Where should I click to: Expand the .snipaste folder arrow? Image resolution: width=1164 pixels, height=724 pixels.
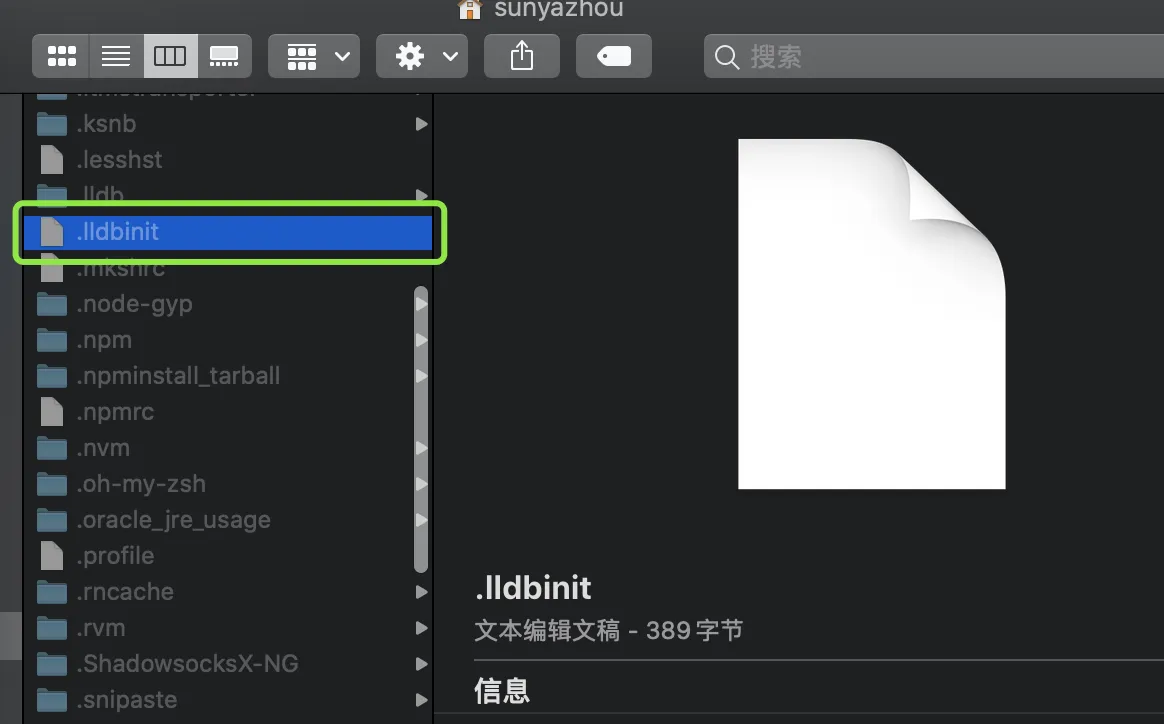(x=421, y=700)
